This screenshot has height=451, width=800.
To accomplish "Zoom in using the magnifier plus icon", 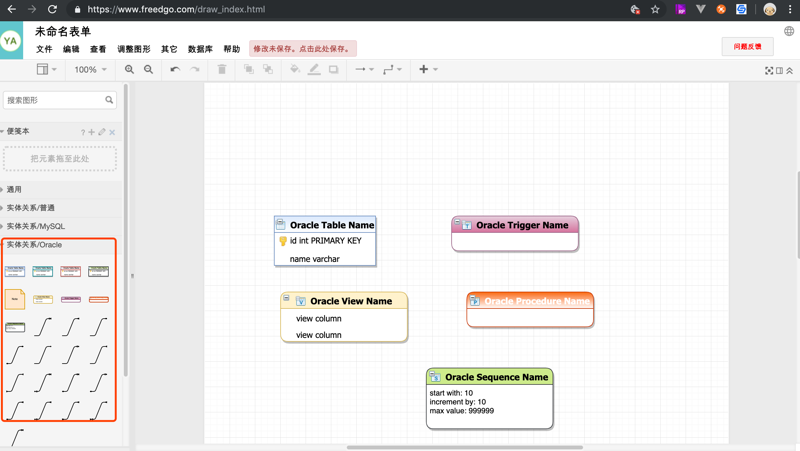I will [129, 69].
